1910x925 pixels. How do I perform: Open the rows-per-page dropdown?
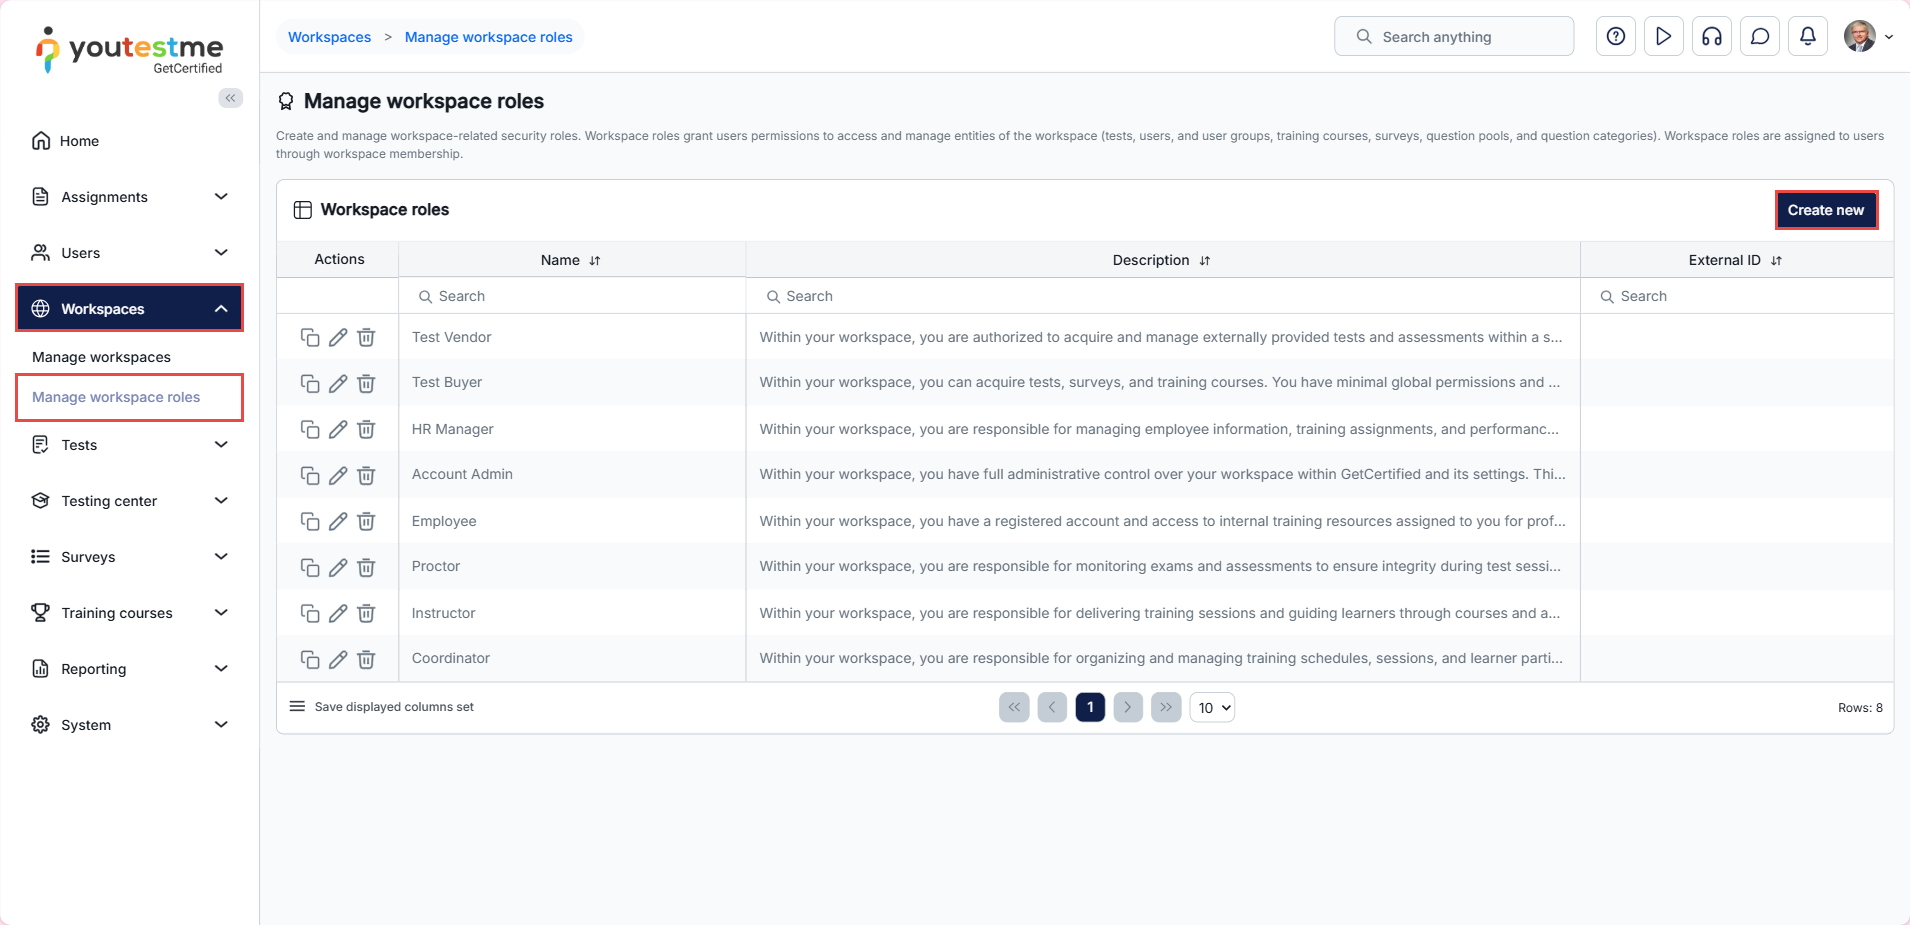click(x=1212, y=708)
